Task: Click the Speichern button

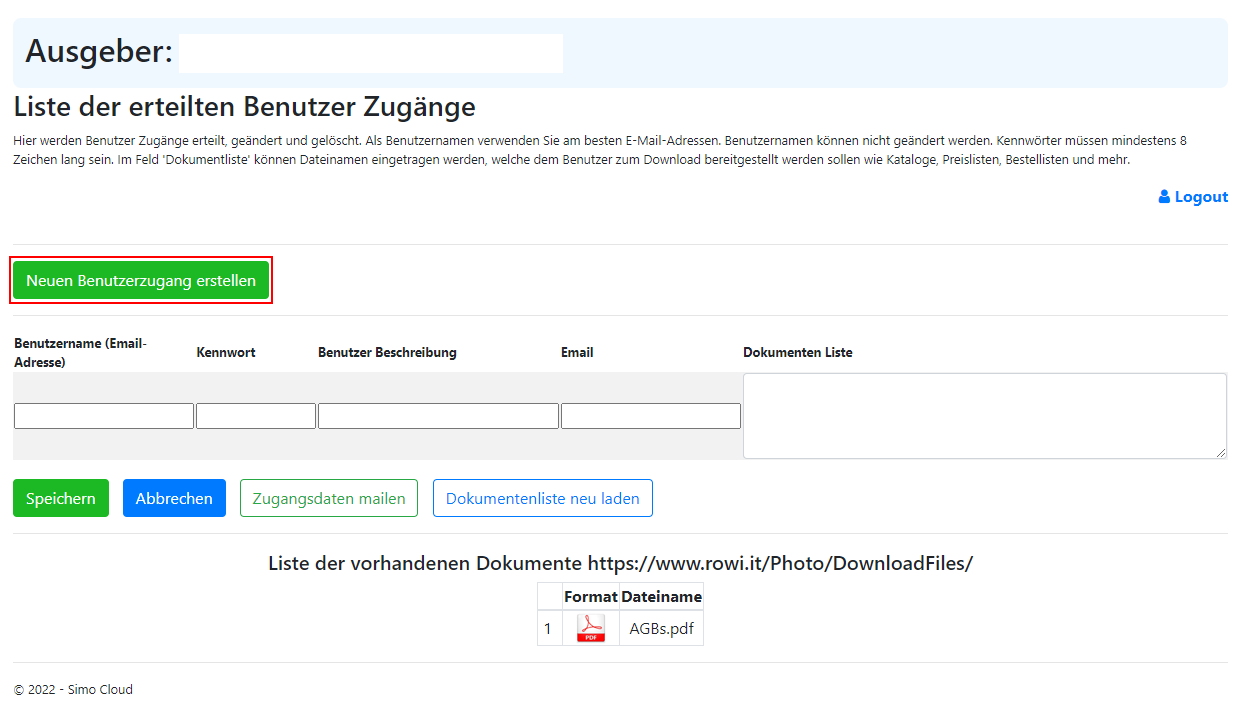Action: point(61,498)
